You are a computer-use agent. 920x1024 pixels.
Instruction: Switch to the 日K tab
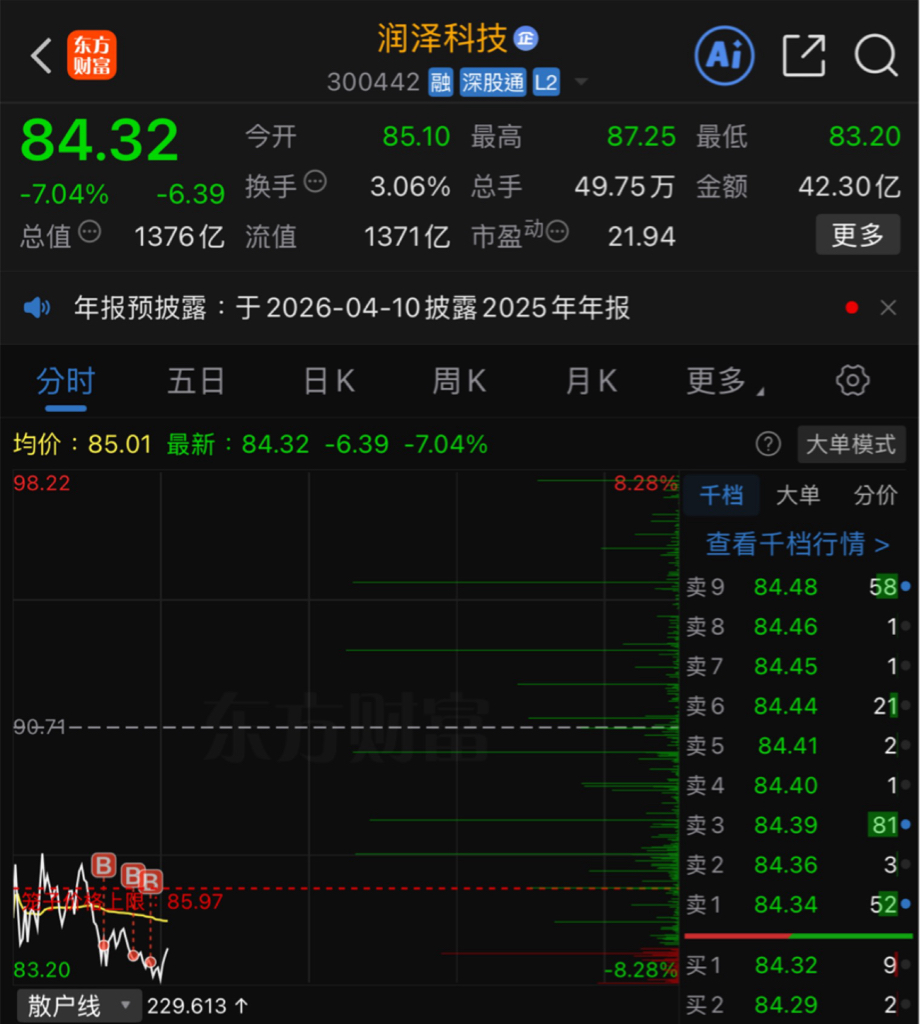(329, 381)
